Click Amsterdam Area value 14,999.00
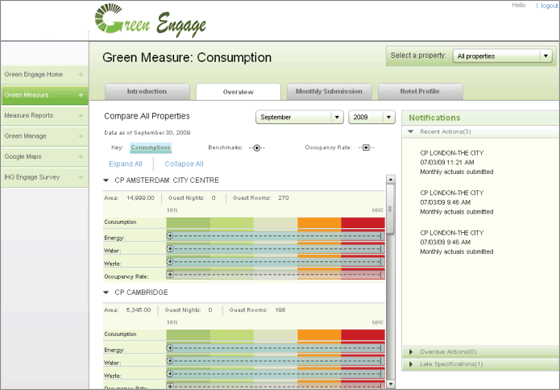The width and height of the screenshot is (560, 390). tap(141, 198)
